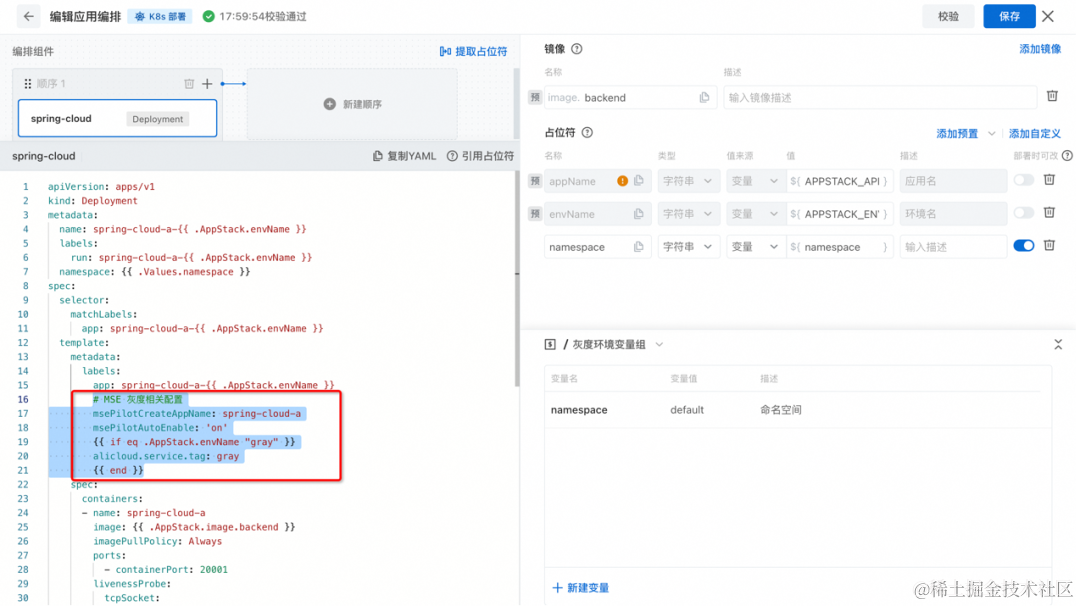Select the spring-cloud Deployment component card
This screenshot has width=1080, height=606.
[118, 119]
